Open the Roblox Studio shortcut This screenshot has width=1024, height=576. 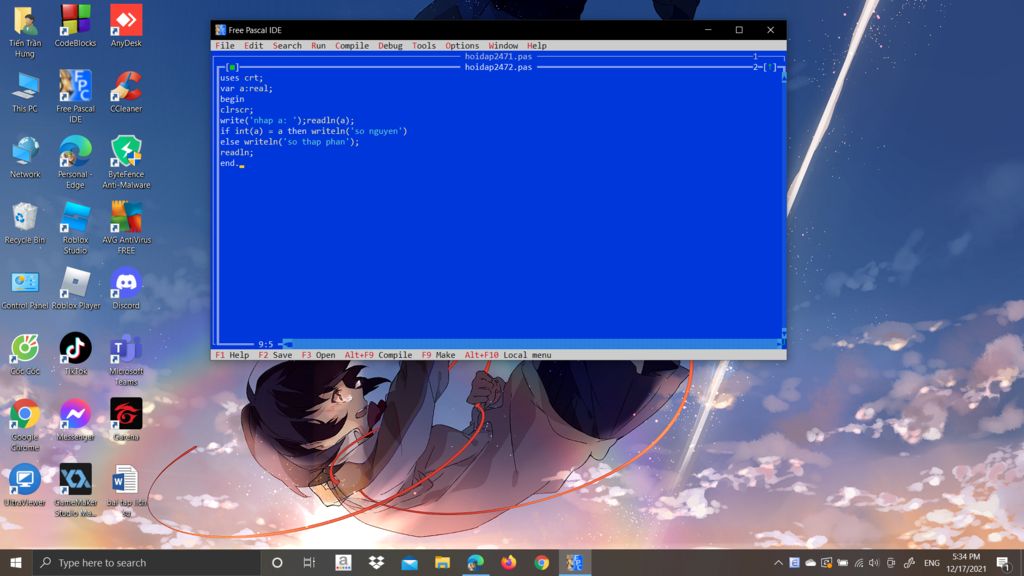coord(75,227)
